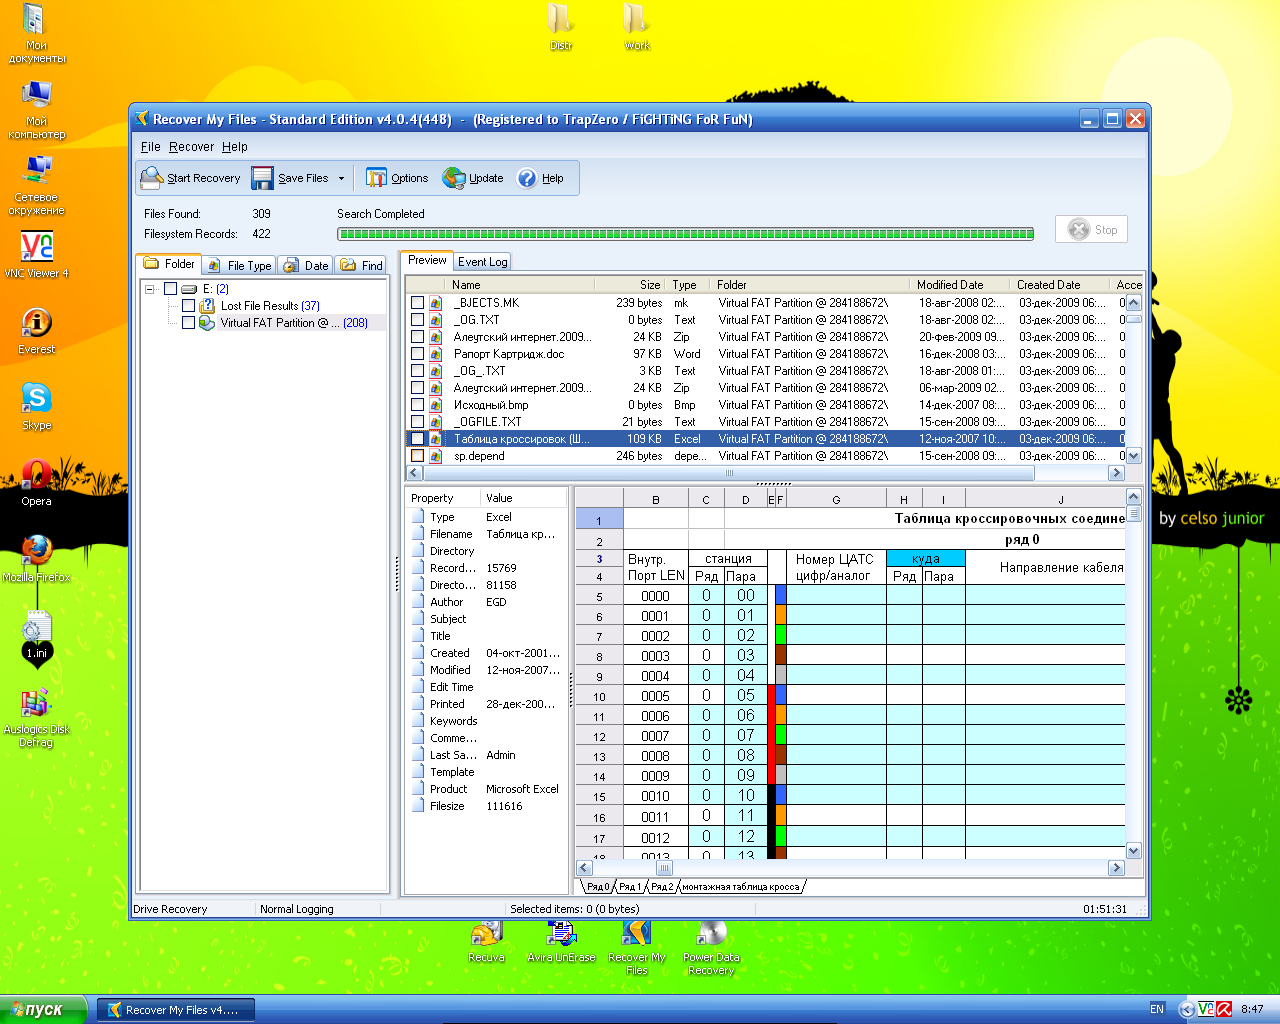Sort file list by Modified Date column
1280x1024 pixels.
tap(961, 285)
